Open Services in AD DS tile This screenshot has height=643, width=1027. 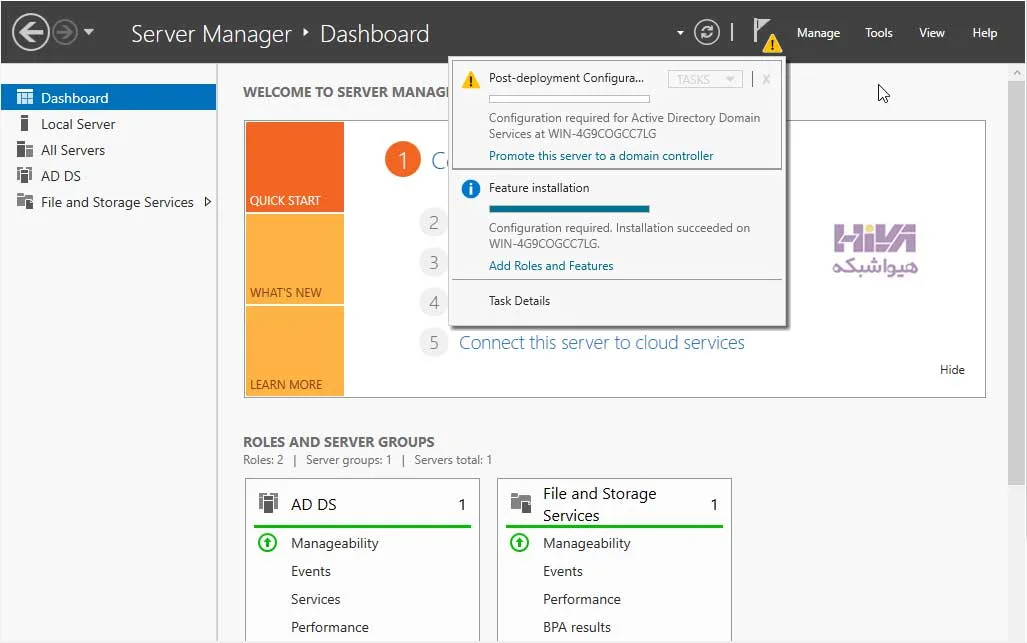315,599
